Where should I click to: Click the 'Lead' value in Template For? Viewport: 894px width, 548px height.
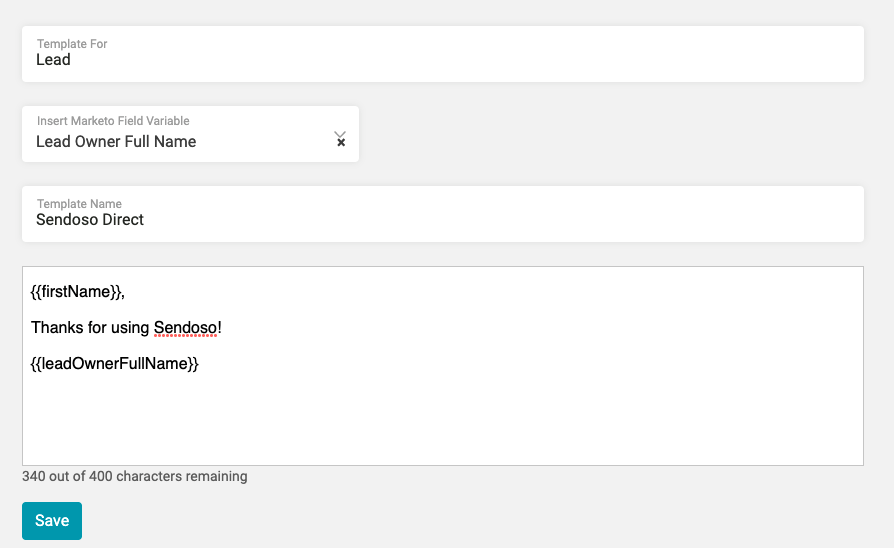(x=53, y=60)
